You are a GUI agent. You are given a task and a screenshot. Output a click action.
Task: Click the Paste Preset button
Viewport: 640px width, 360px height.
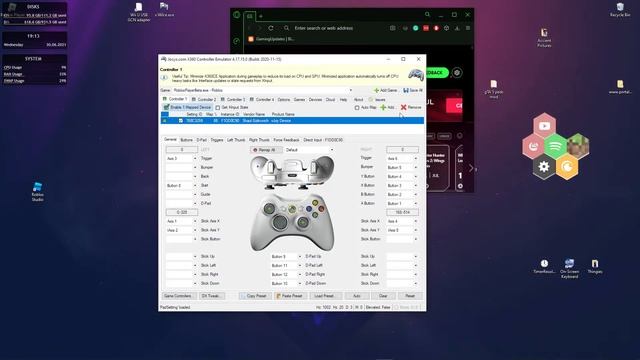[x=290, y=296]
